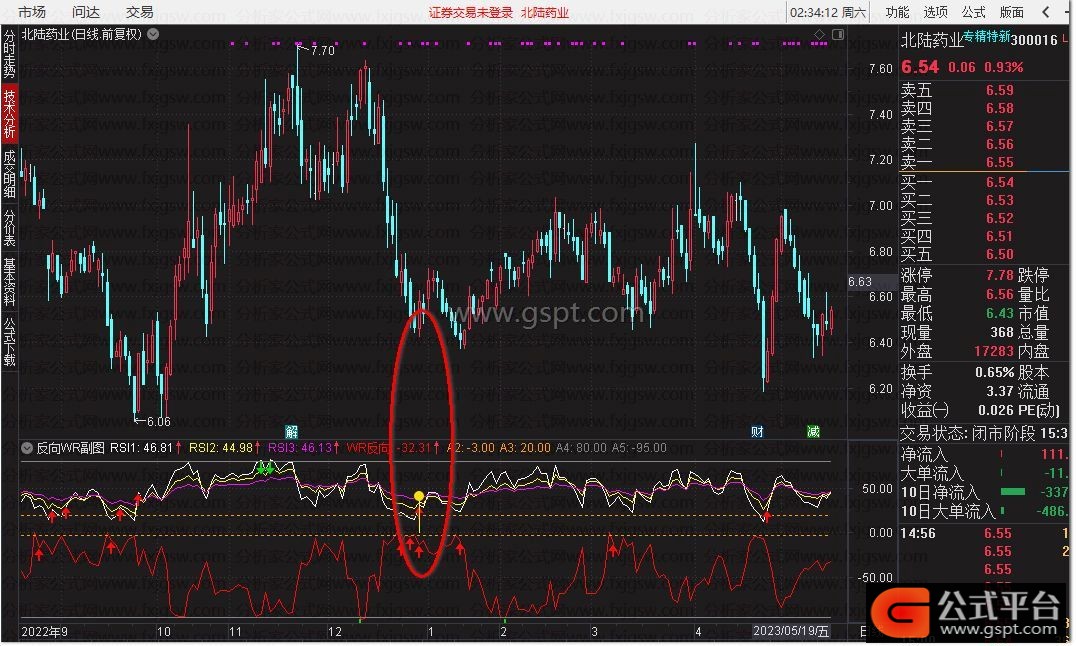Click the 收益(一) value 0.026
Image resolution: width=1076 pixels, height=646 pixels.
coord(996,411)
